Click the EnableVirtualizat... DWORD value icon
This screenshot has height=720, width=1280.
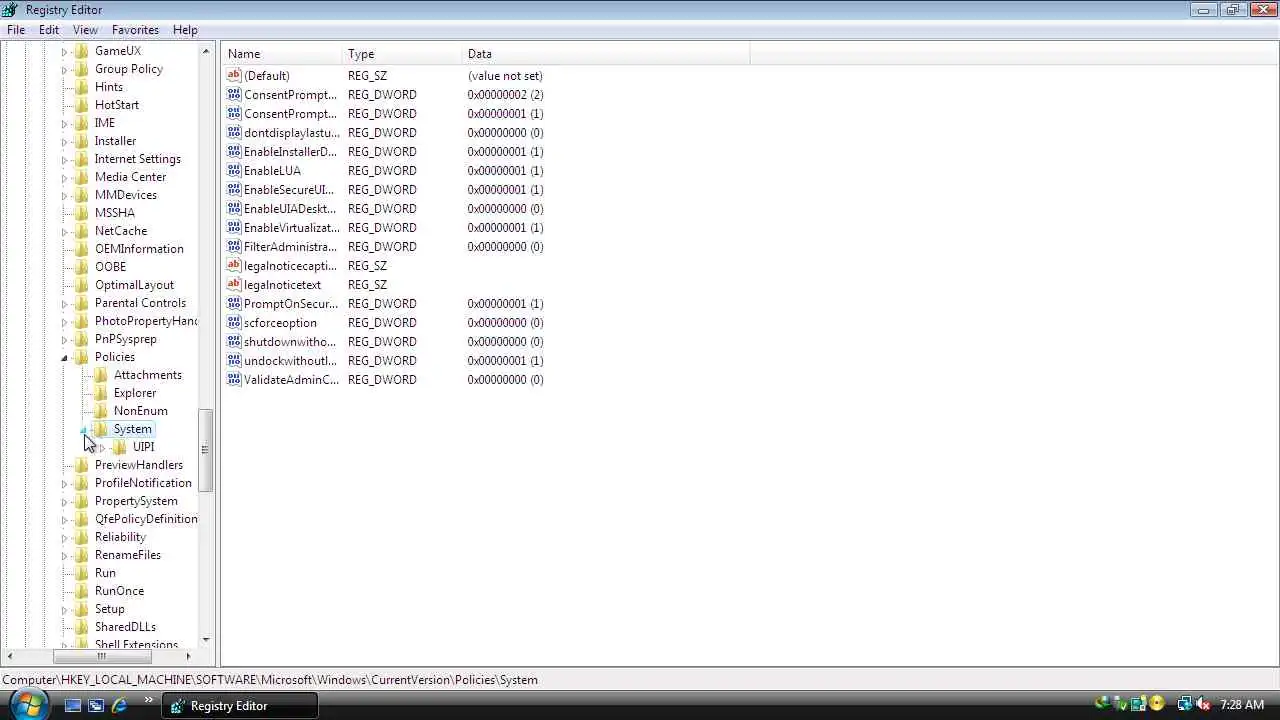234,228
